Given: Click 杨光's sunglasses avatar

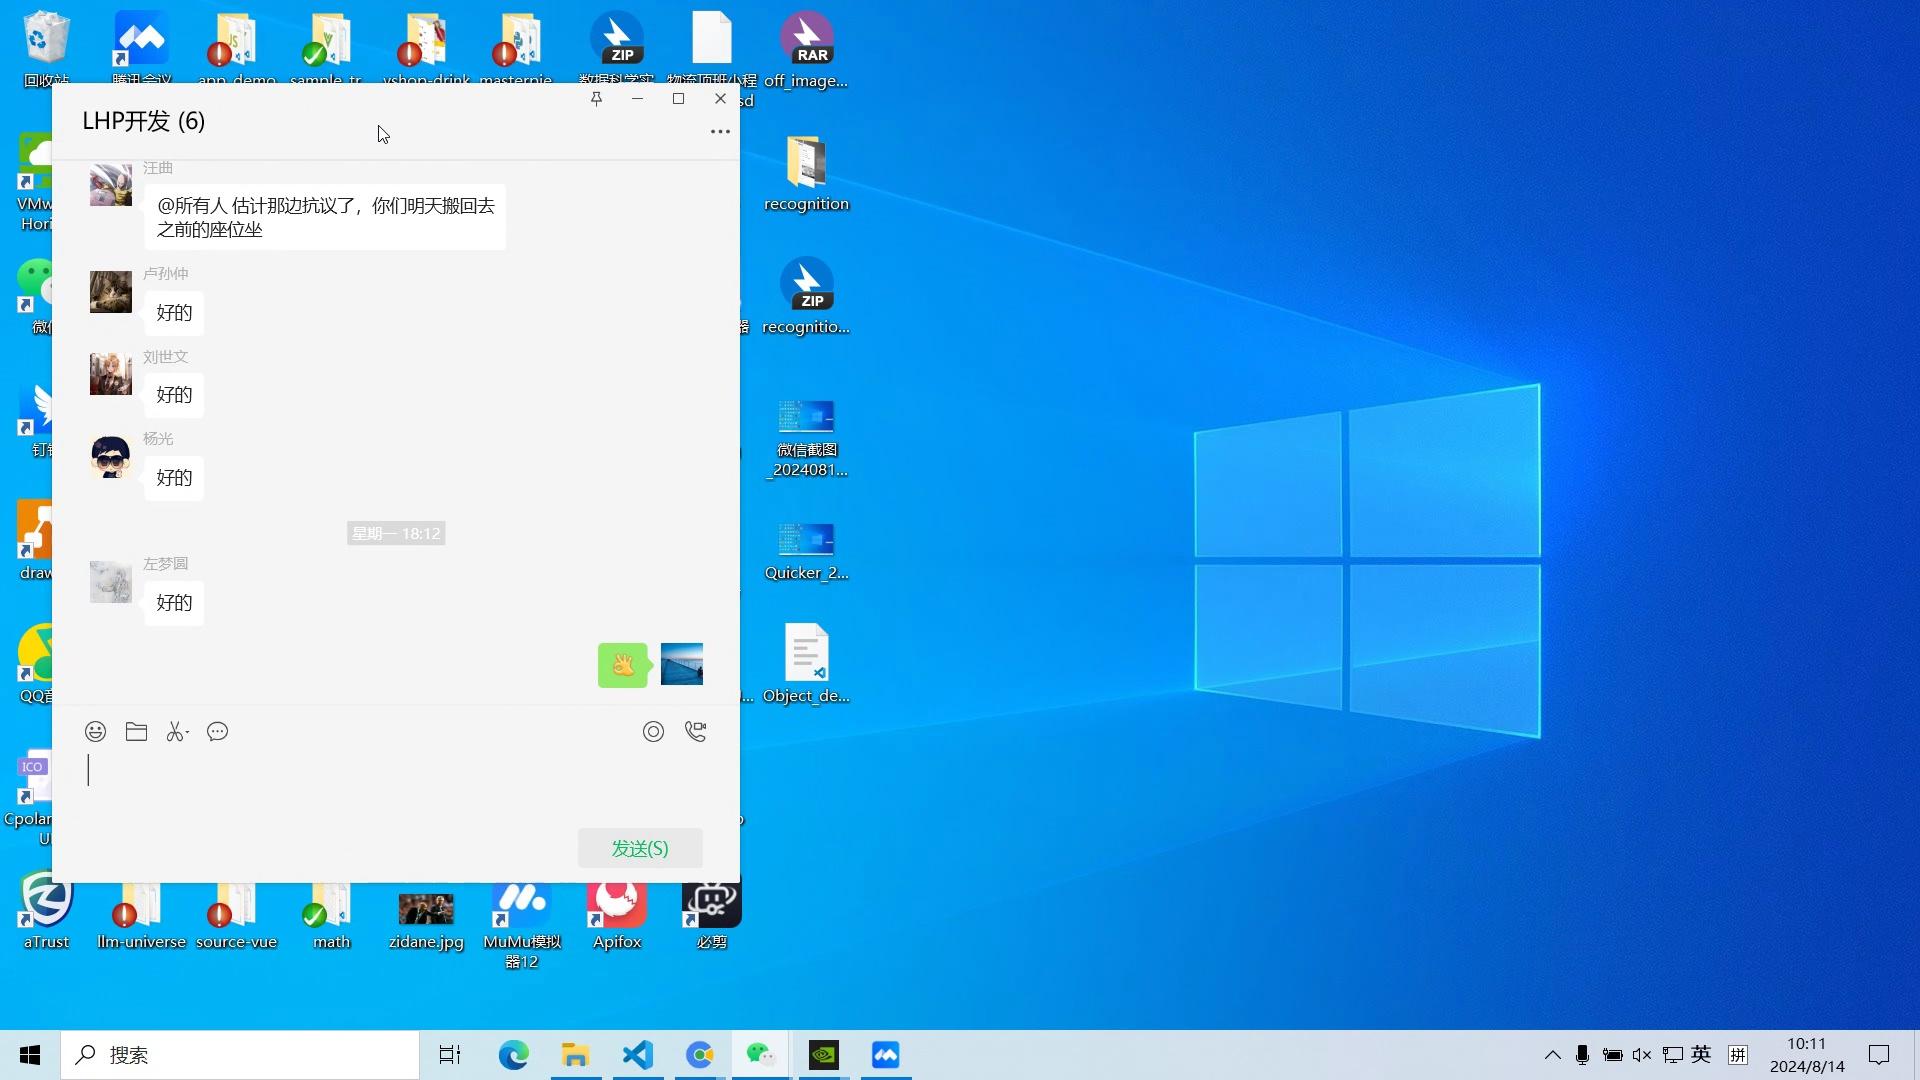Looking at the screenshot, I should pyautogui.click(x=110, y=457).
